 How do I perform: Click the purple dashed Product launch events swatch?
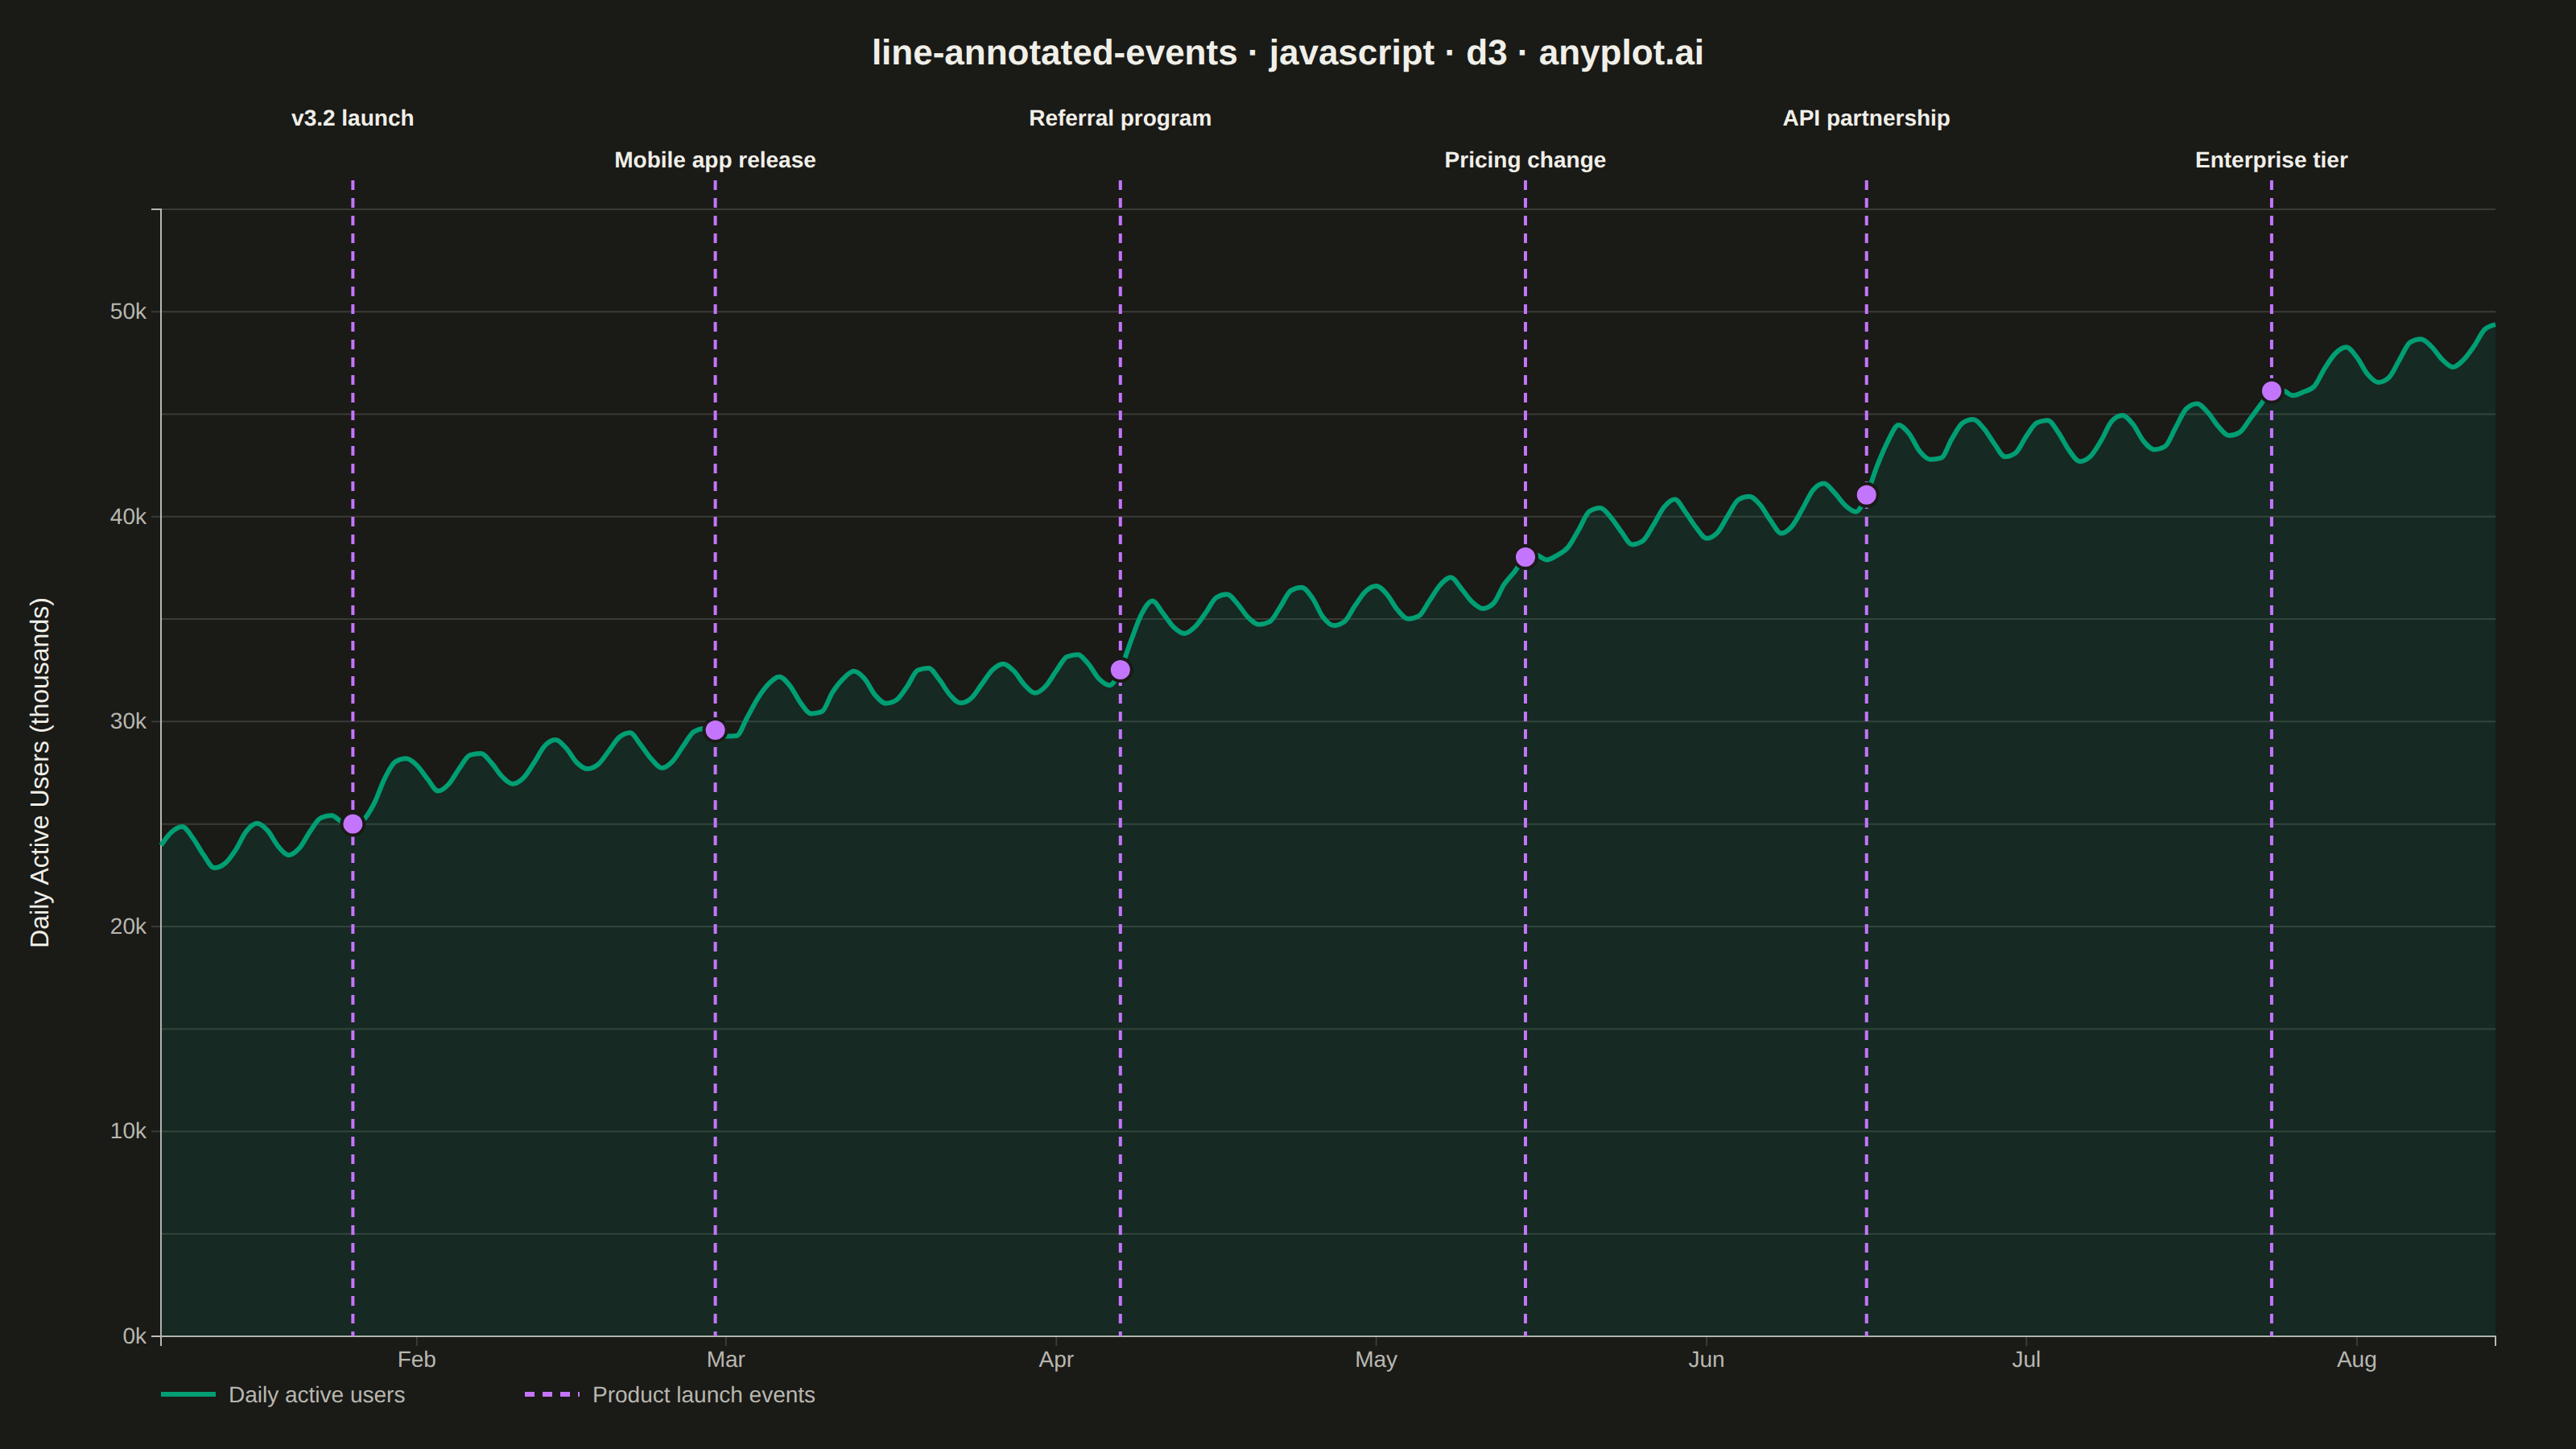pyautogui.click(x=552, y=1394)
